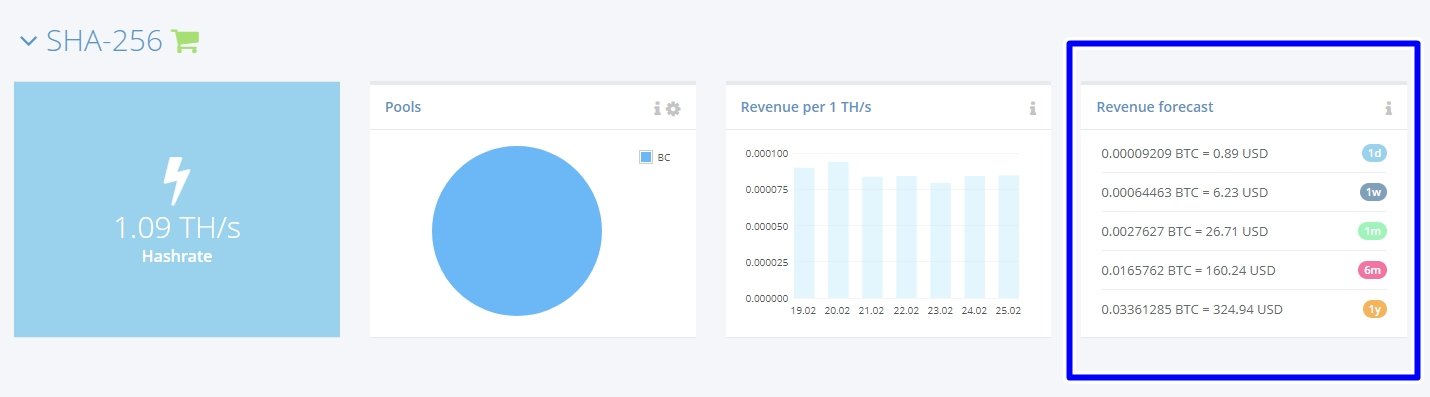This screenshot has height=397, width=1430.
Task: Click the lightning bolt hashrate icon
Action: tap(177, 182)
